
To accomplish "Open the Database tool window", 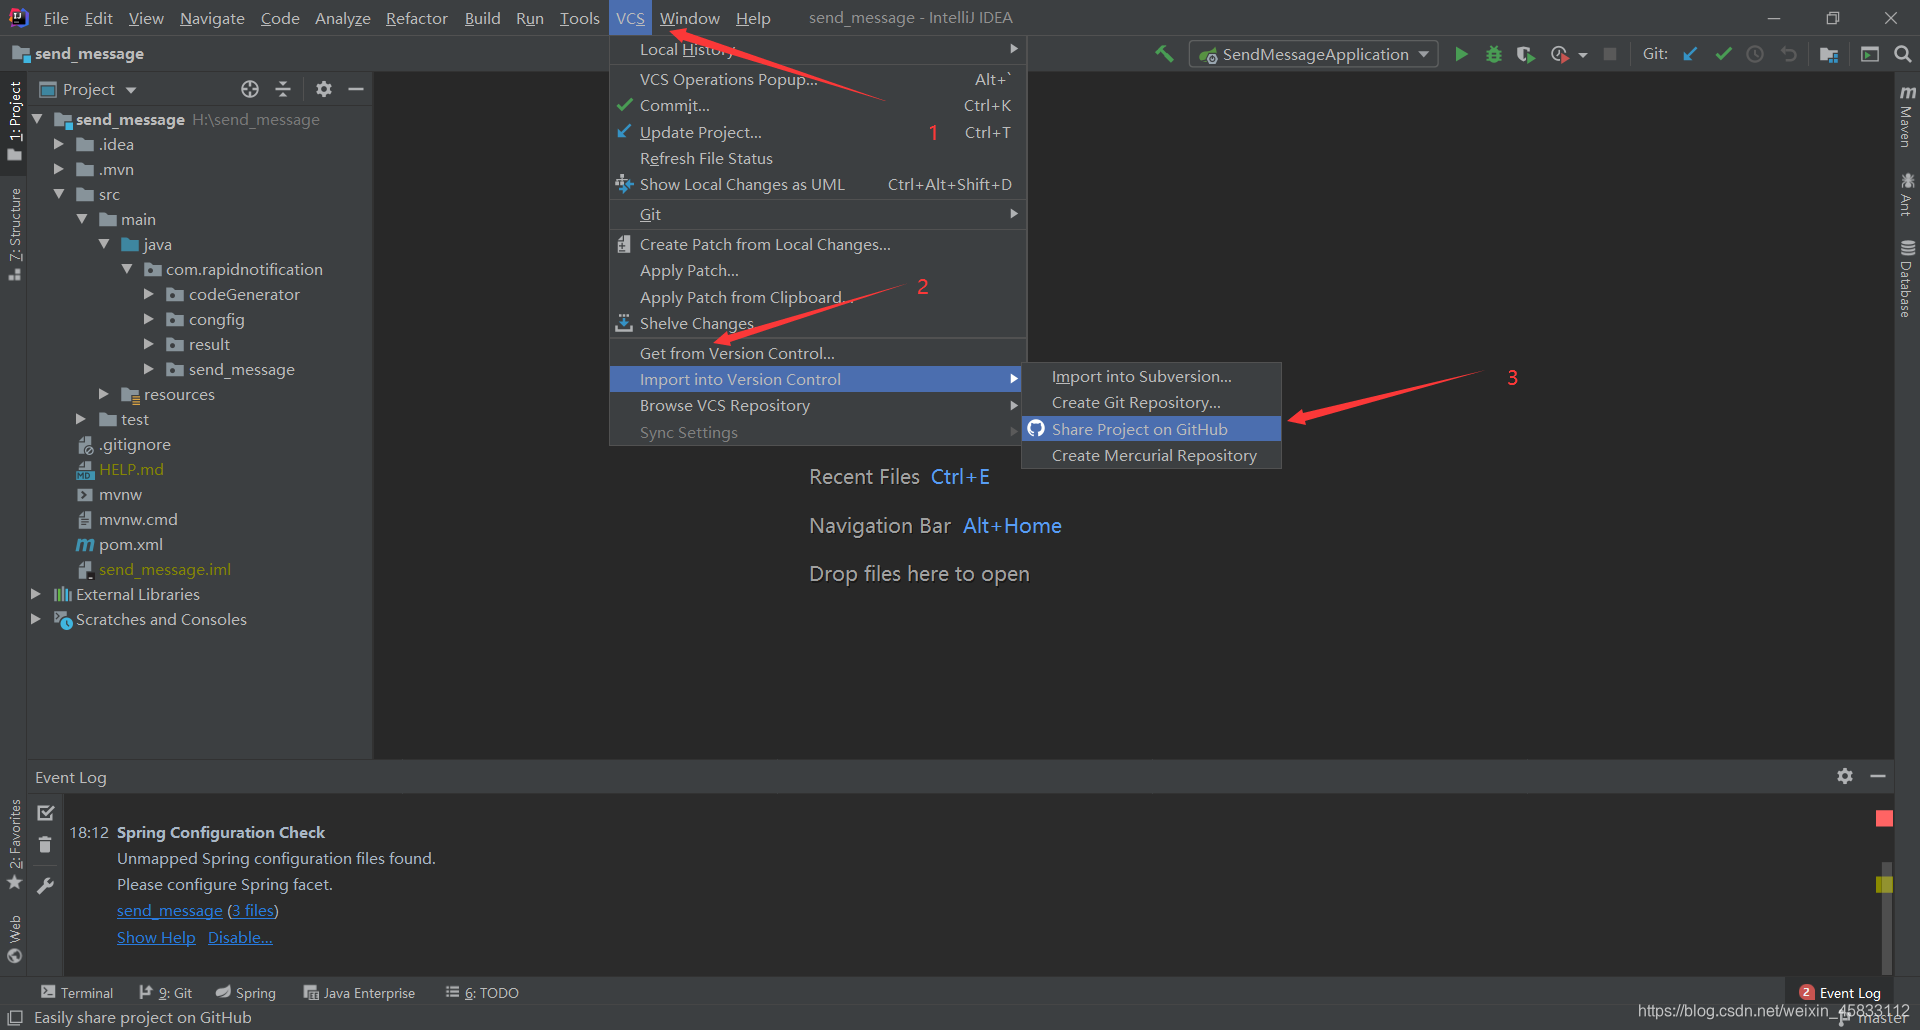I will pos(1907,279).
